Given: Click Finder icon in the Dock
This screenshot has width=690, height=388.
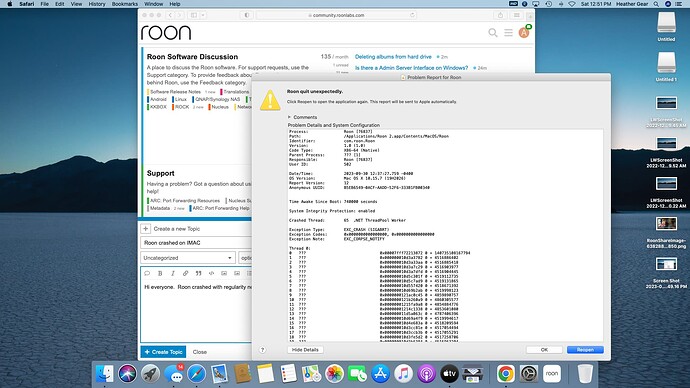Looking at the screenshot, I should pos(105,374).
